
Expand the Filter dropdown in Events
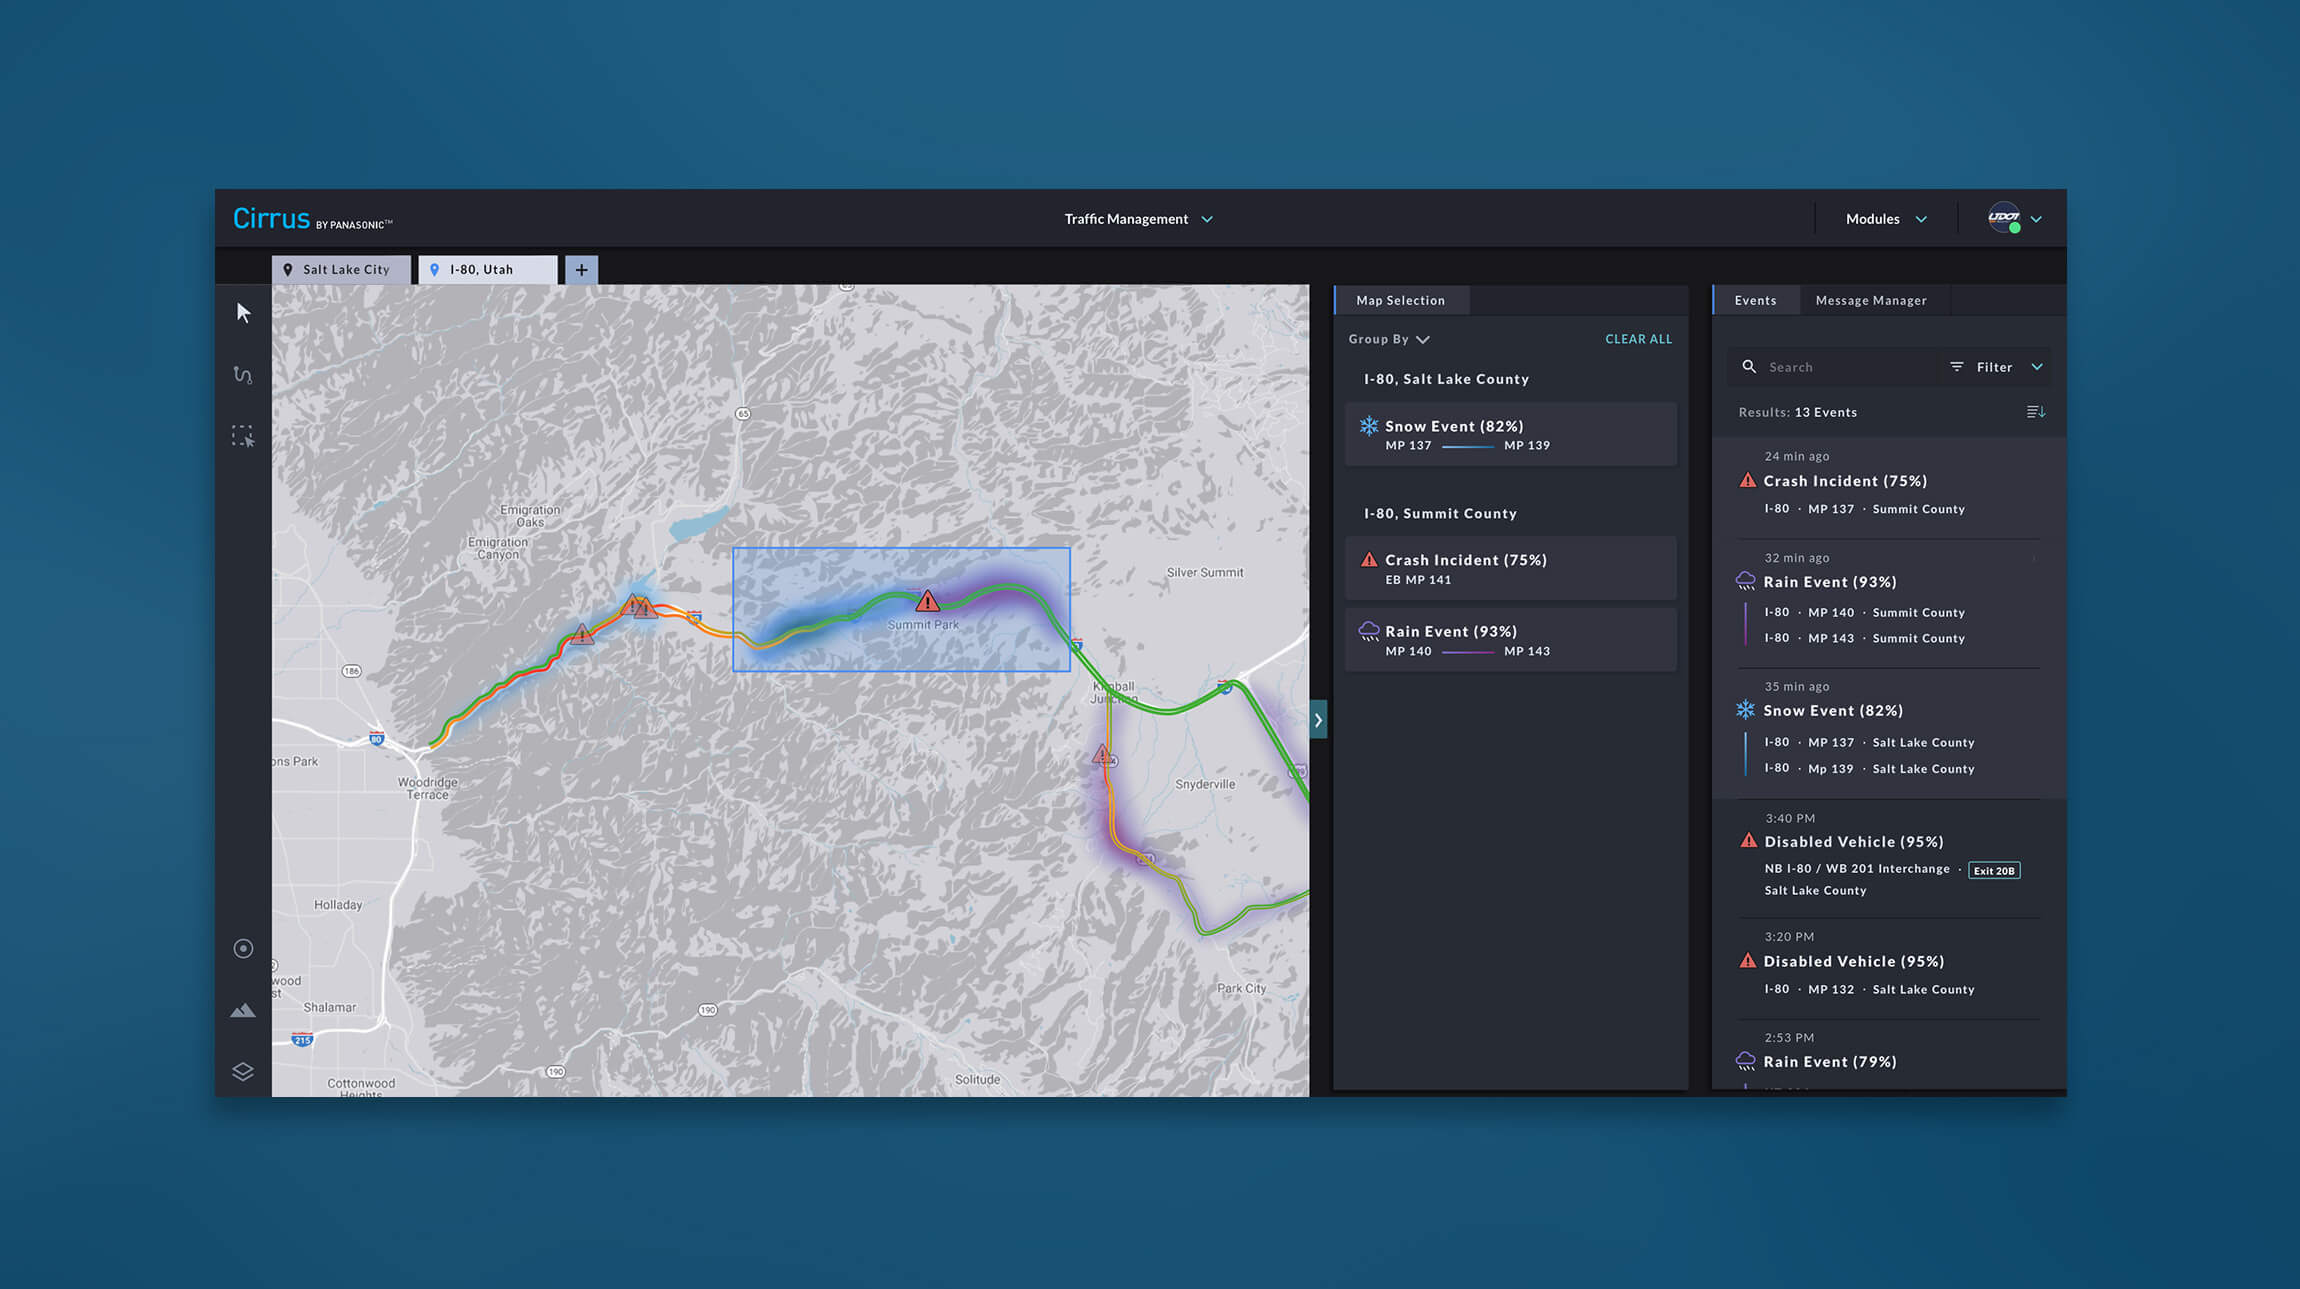click(1995, 367)
